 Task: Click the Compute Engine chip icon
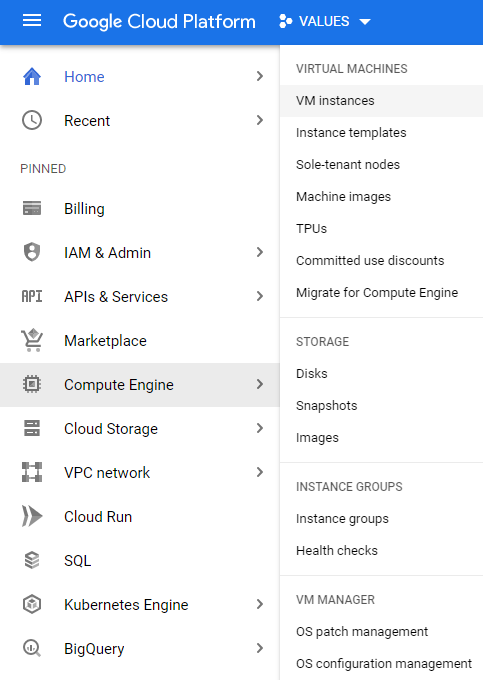pyautogui.click(x=32, y=384)
